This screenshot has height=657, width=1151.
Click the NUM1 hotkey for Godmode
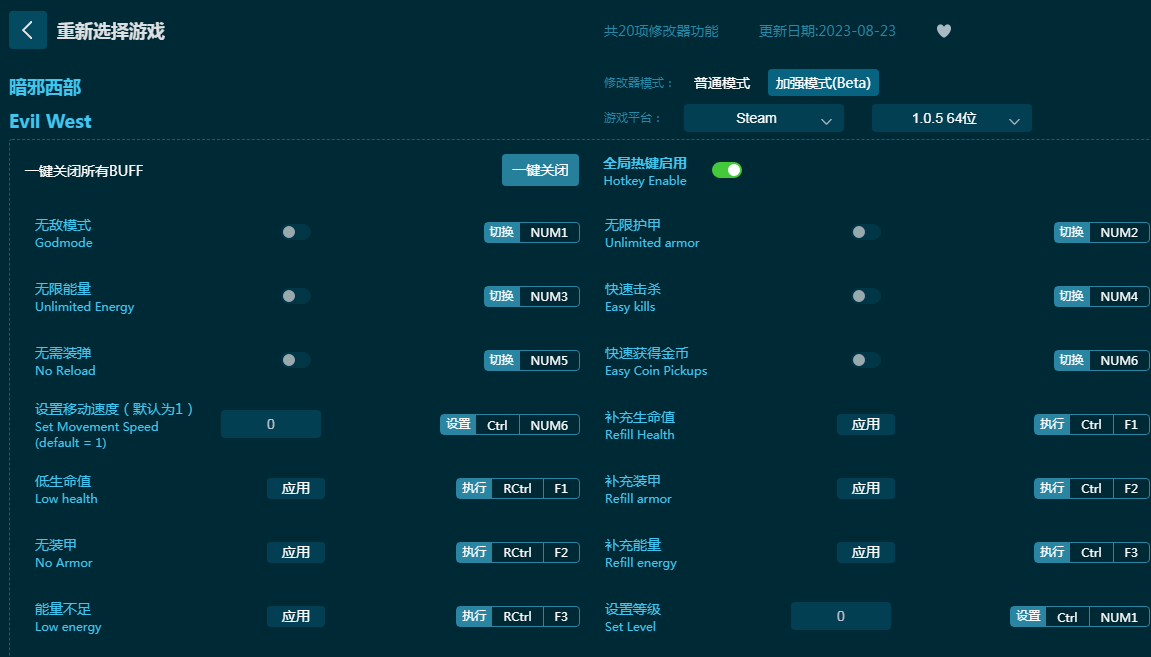[549, 233]
